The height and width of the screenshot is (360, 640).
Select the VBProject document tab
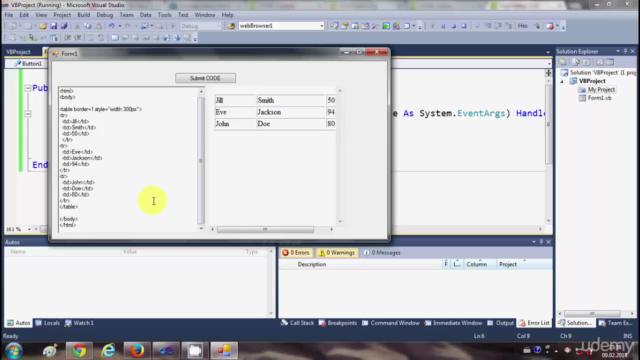[x=18, y=52]
